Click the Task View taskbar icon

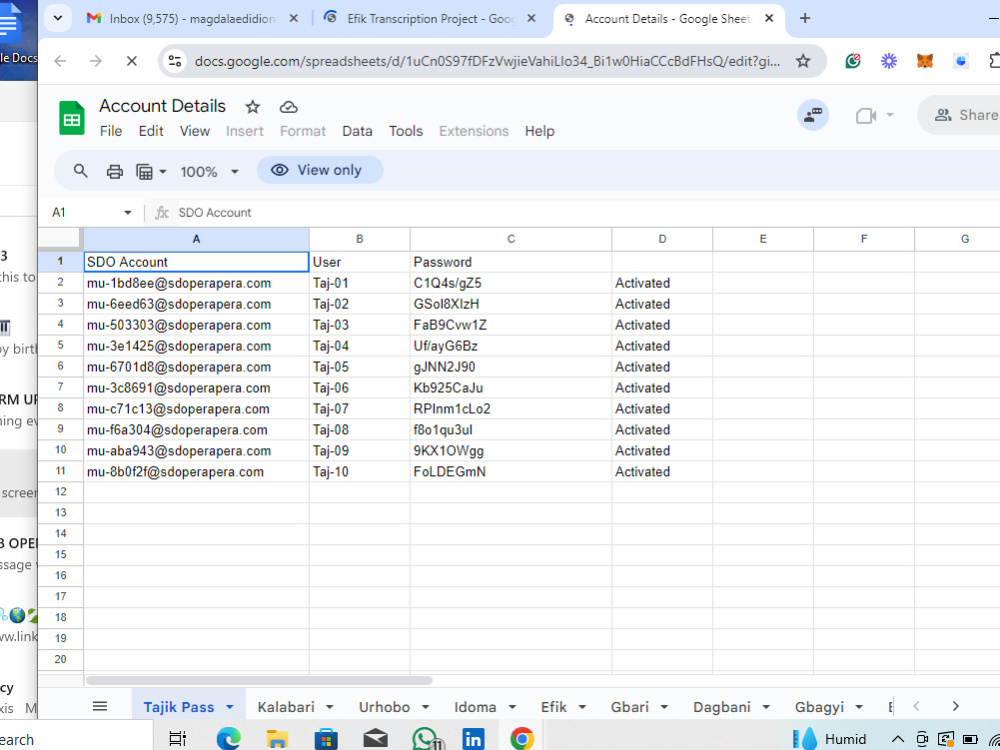point(177,739)
